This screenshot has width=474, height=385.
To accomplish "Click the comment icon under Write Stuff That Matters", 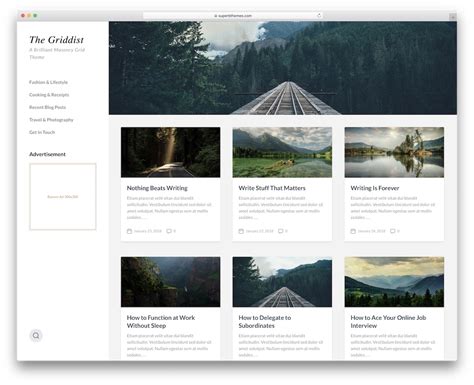I will click(x=281, y=231).
